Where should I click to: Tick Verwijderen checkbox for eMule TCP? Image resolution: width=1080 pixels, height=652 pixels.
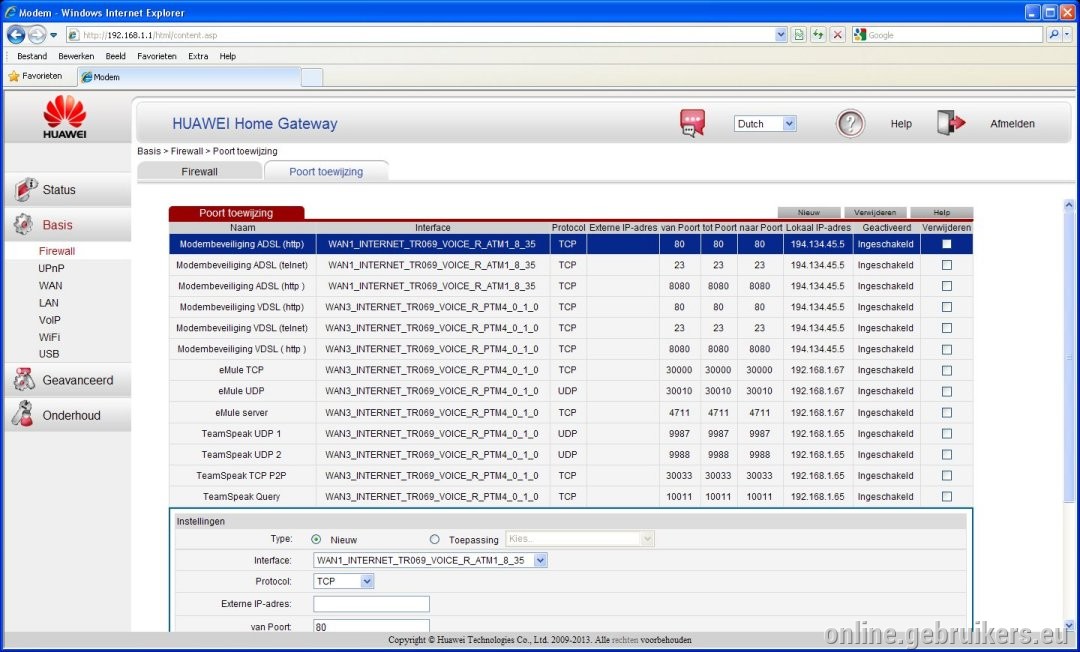[x=946, y=370]
